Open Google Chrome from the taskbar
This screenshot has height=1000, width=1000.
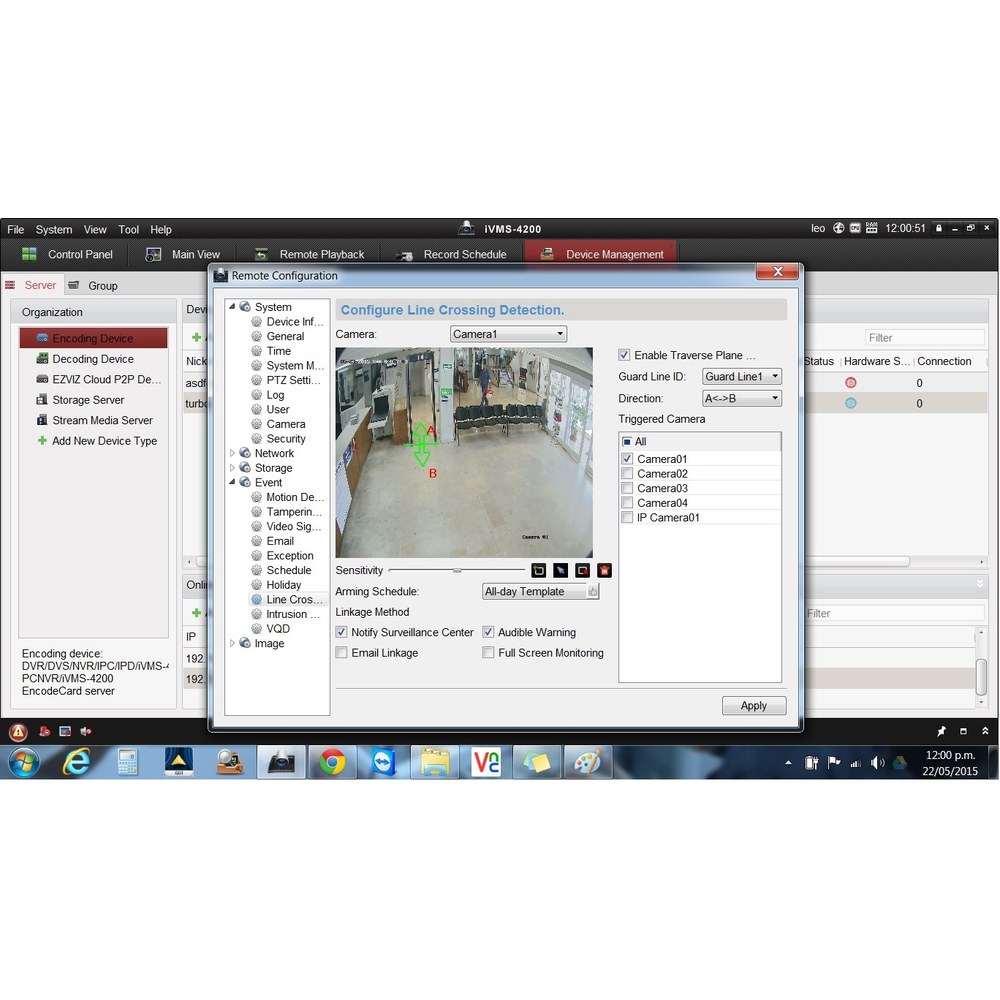pos(332,762)
